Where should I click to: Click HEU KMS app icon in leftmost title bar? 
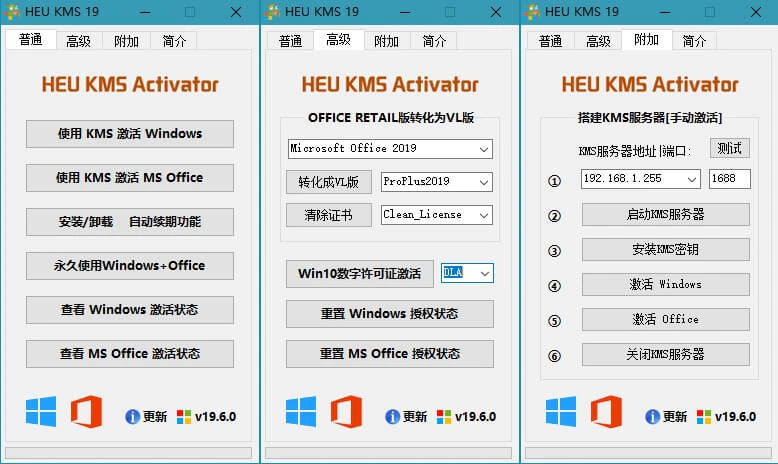pos(12,12)
